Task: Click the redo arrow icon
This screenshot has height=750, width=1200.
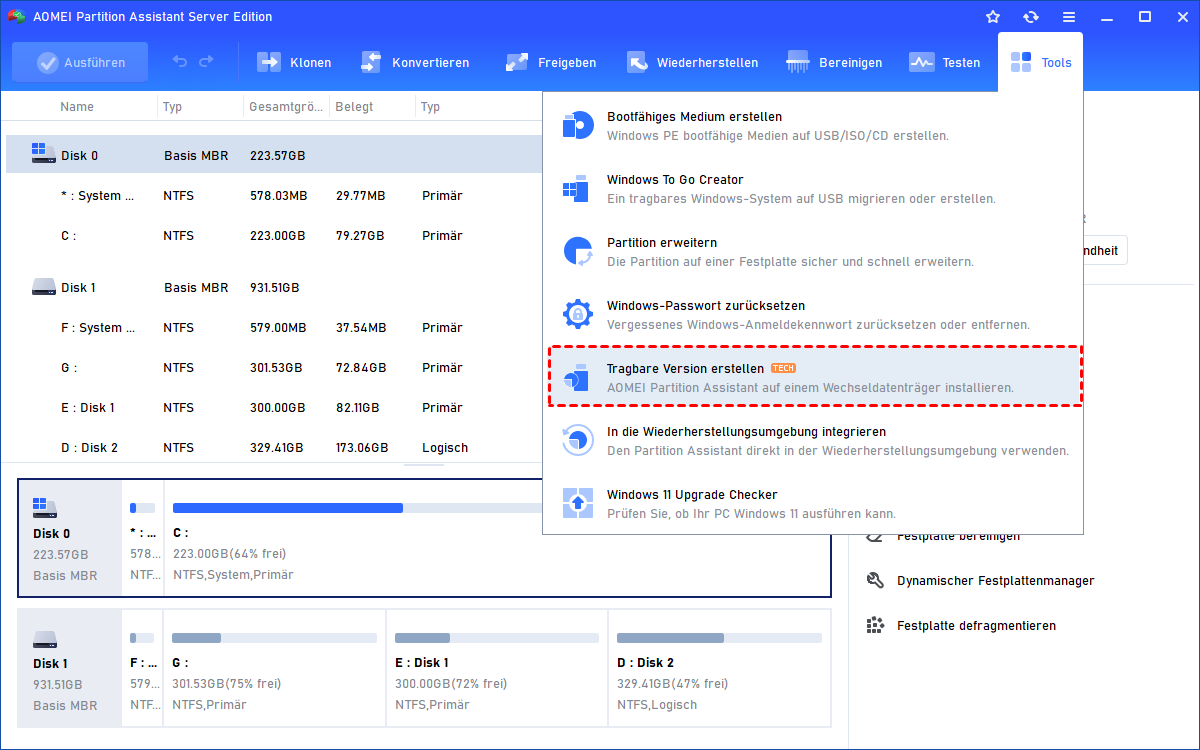Action: click(x=206, y=62)
